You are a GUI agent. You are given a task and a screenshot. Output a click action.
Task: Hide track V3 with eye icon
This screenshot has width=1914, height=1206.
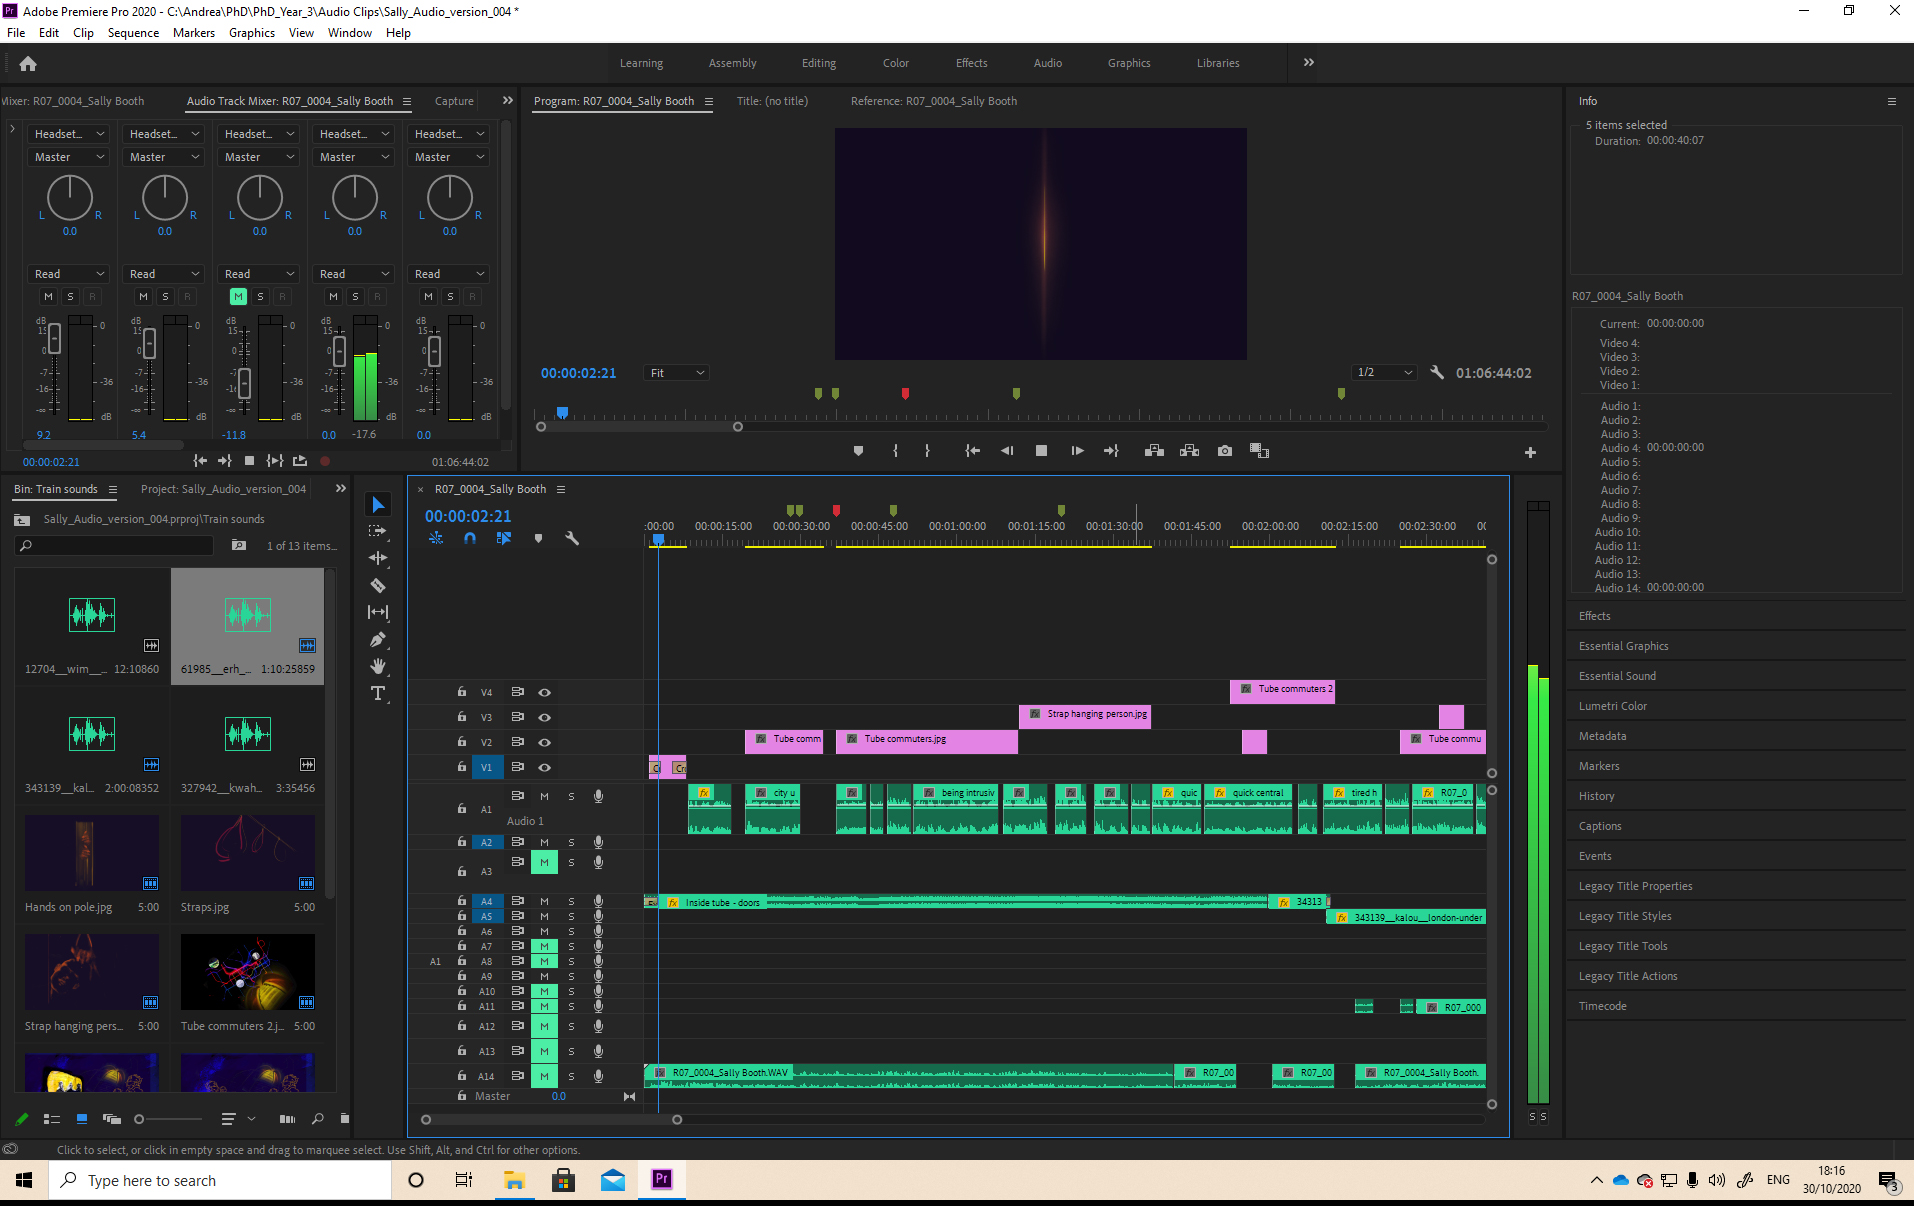coord(545,717)
